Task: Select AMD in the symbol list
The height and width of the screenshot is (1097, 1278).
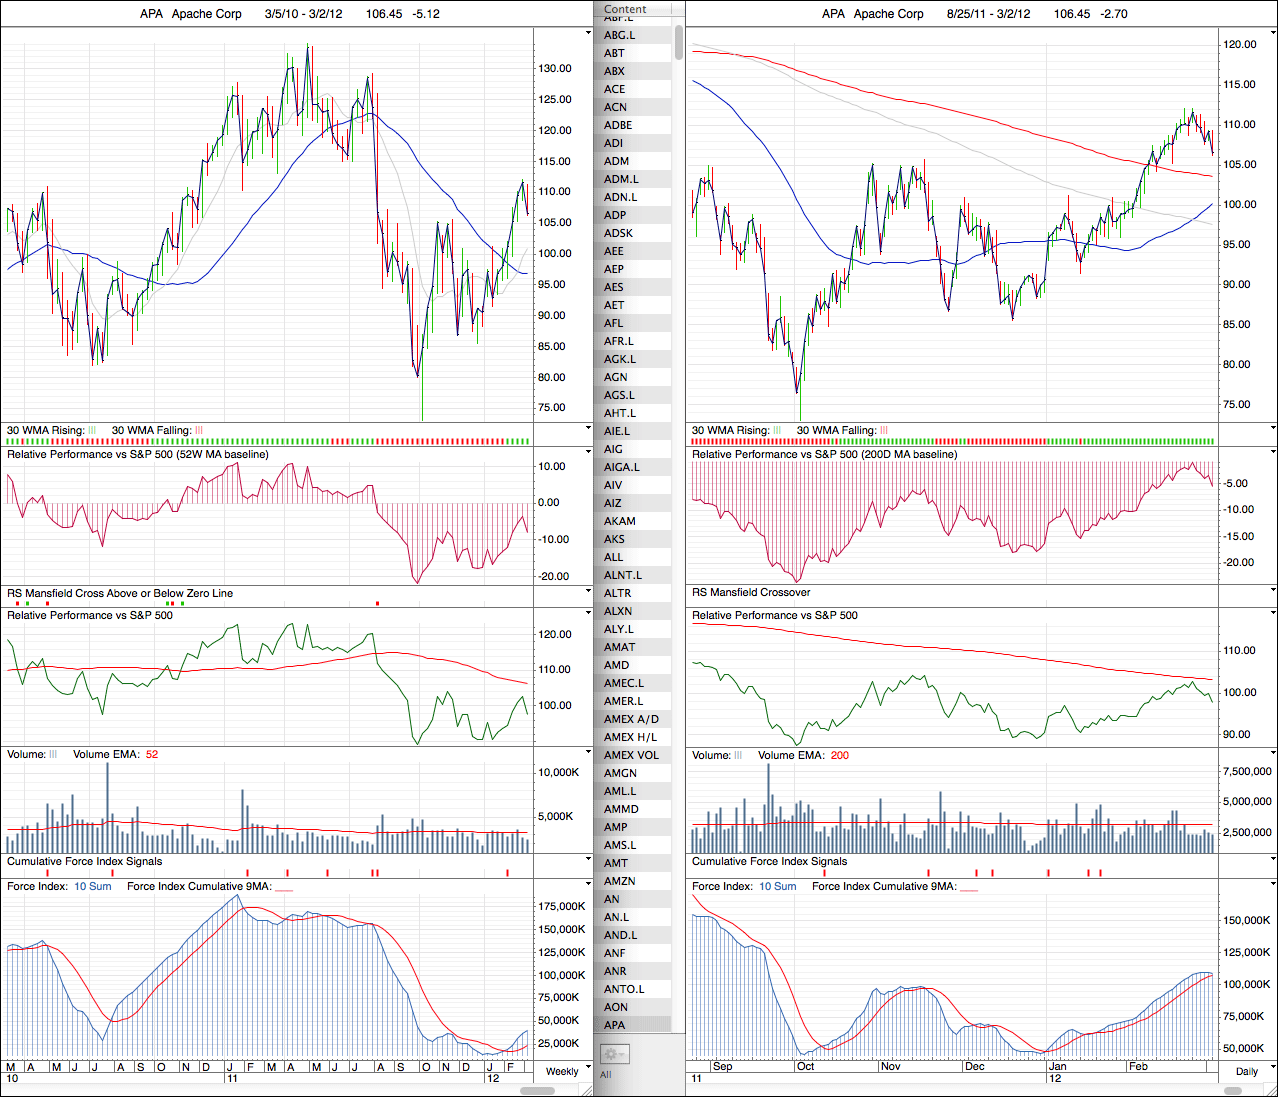Action: [x=633, y=665]
